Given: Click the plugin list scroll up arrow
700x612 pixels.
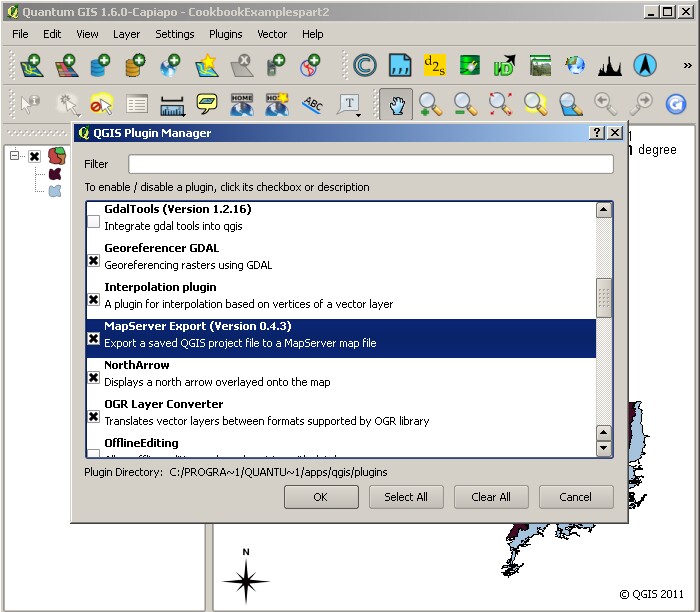Looking at the screenshot, I should click(604, 209).
